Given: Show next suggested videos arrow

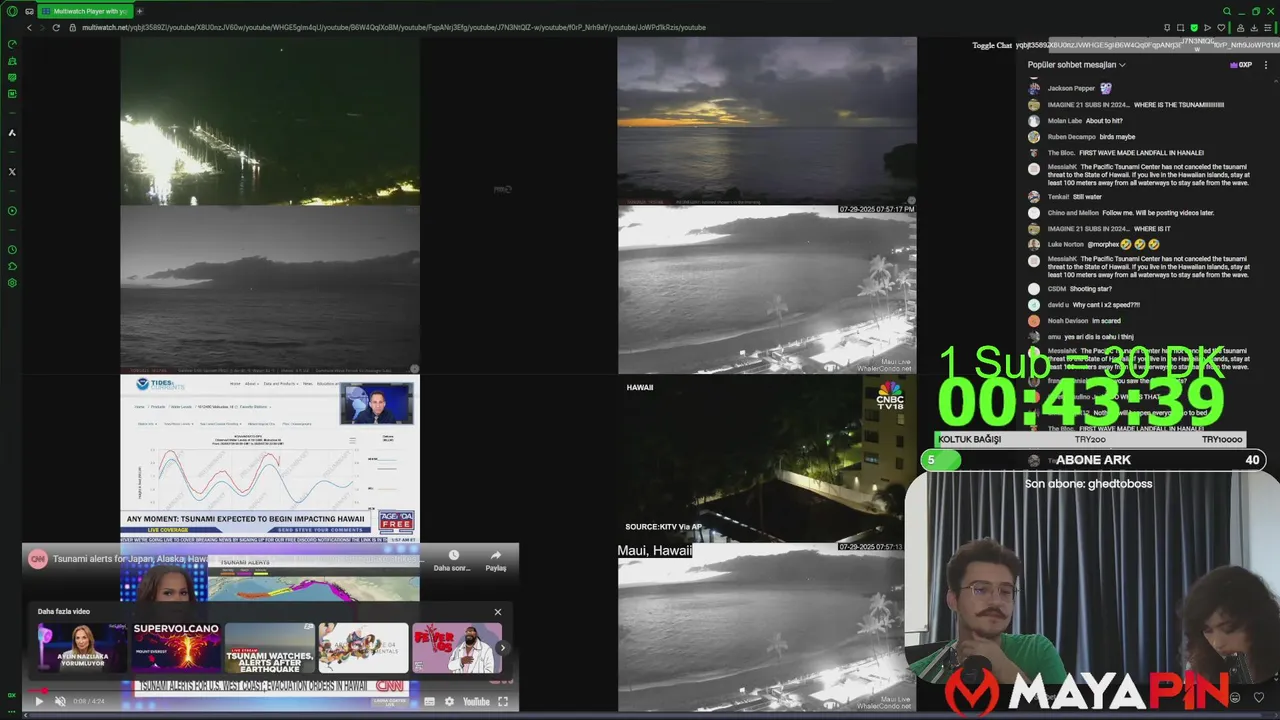Looking at the screenshot, I should pos(503,648).
